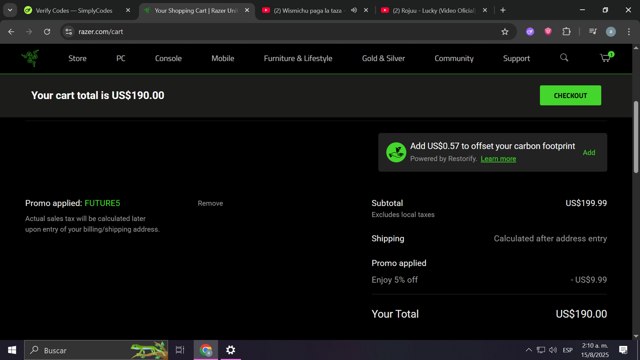Open the Store menu

[x=77, y=58]
